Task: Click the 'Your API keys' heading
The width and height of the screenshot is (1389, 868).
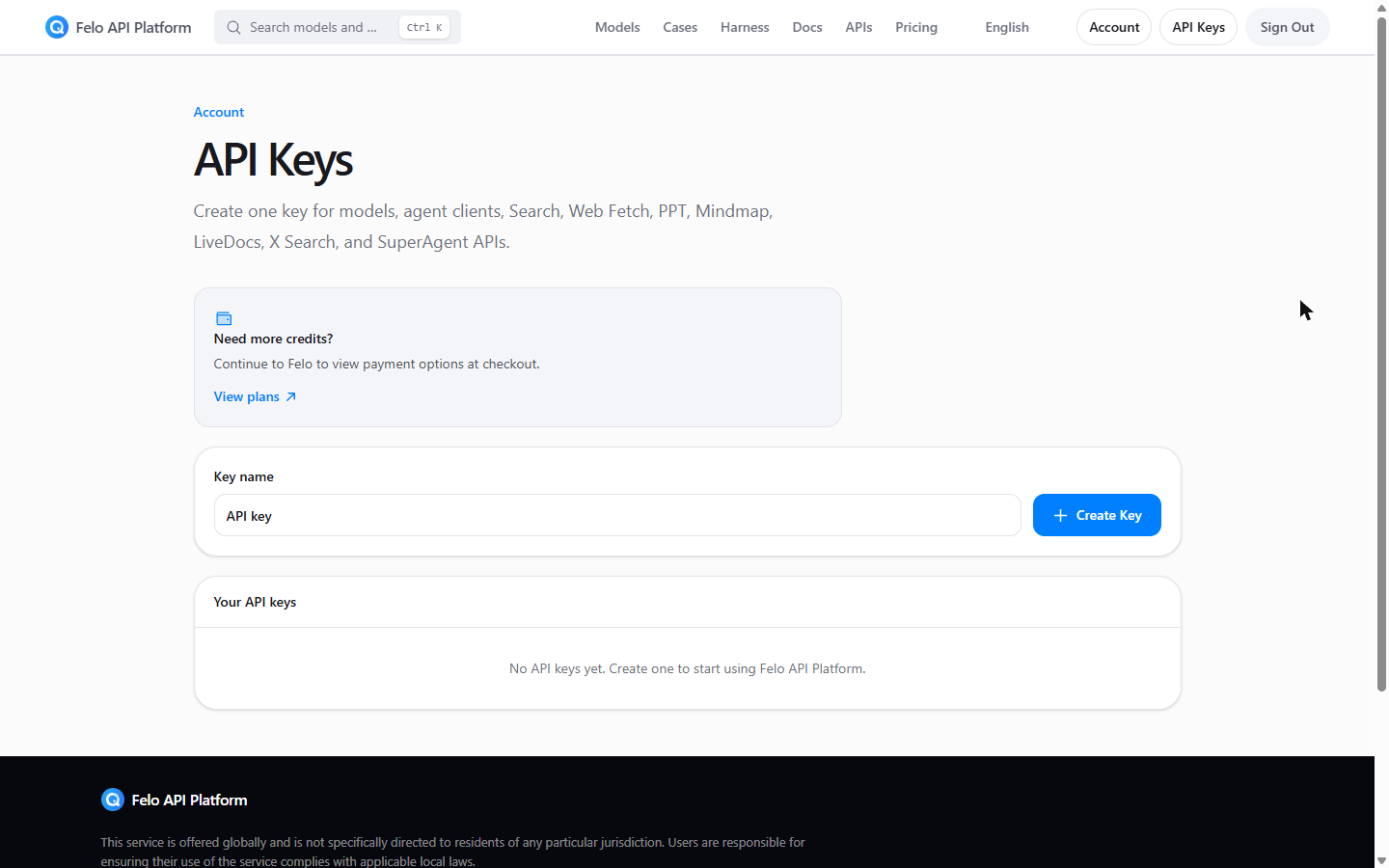Action: click(255, 602)
